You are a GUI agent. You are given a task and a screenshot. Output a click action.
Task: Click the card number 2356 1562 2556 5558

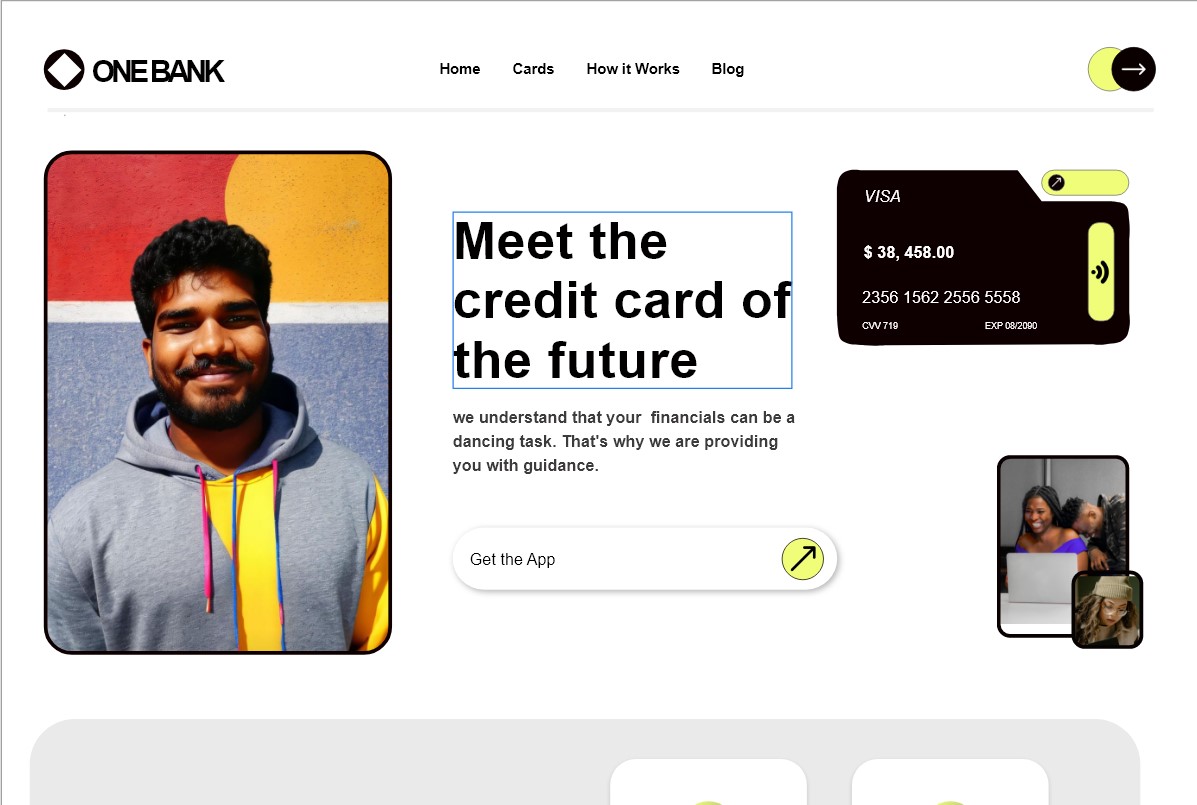click(x=940, y=297)
